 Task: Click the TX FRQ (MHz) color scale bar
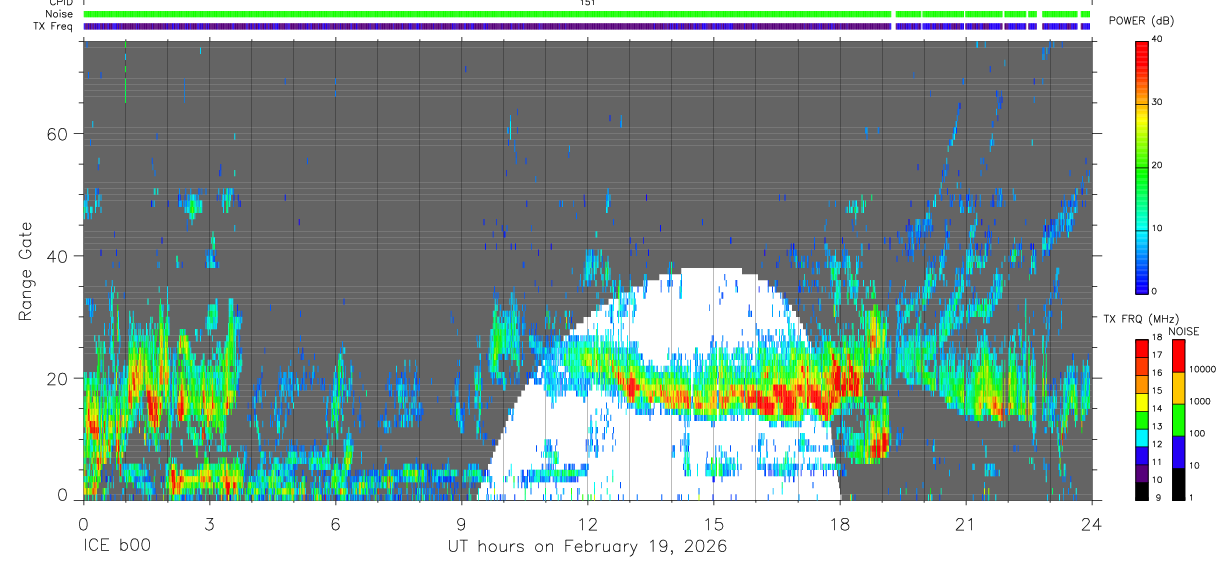[x=1142, y=420]
